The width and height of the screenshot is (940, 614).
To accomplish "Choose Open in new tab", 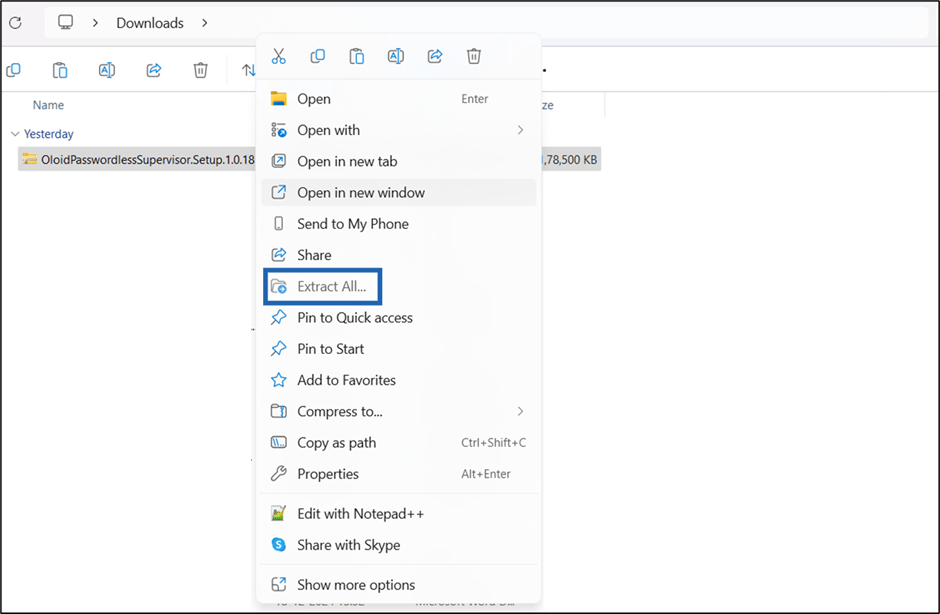I will (x=399, y=161).
